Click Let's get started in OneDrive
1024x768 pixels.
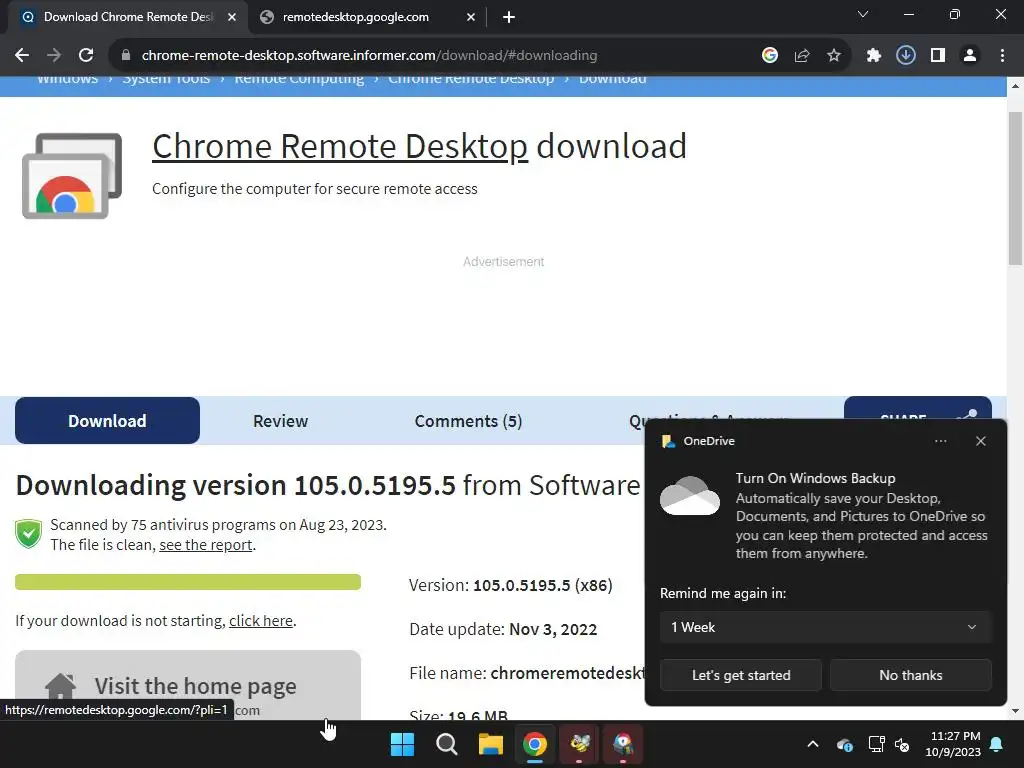coord(741,675)
